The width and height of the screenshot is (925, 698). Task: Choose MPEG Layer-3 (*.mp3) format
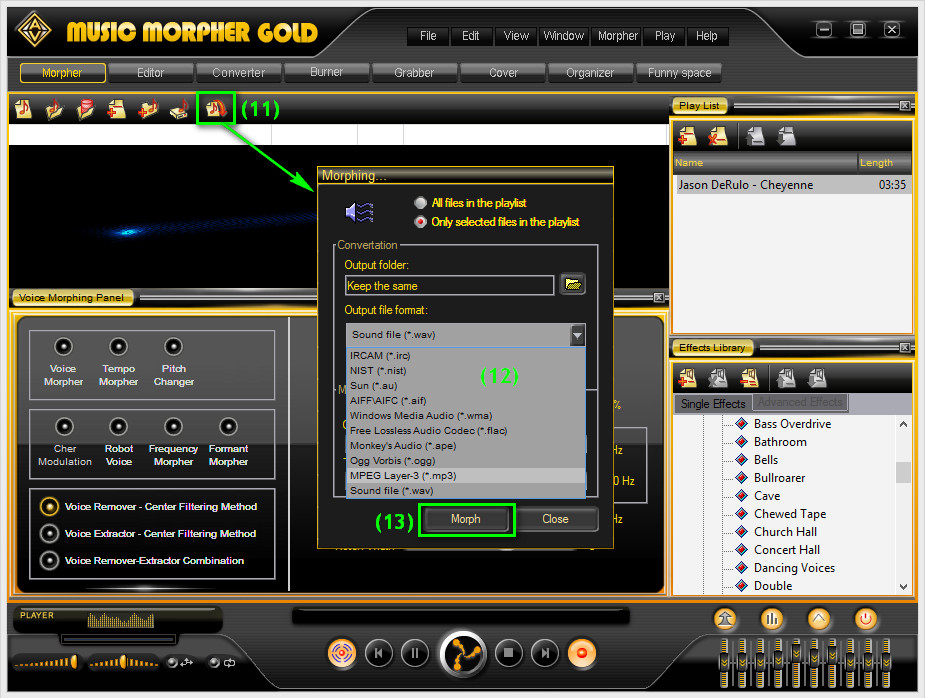tap(465, 476)
